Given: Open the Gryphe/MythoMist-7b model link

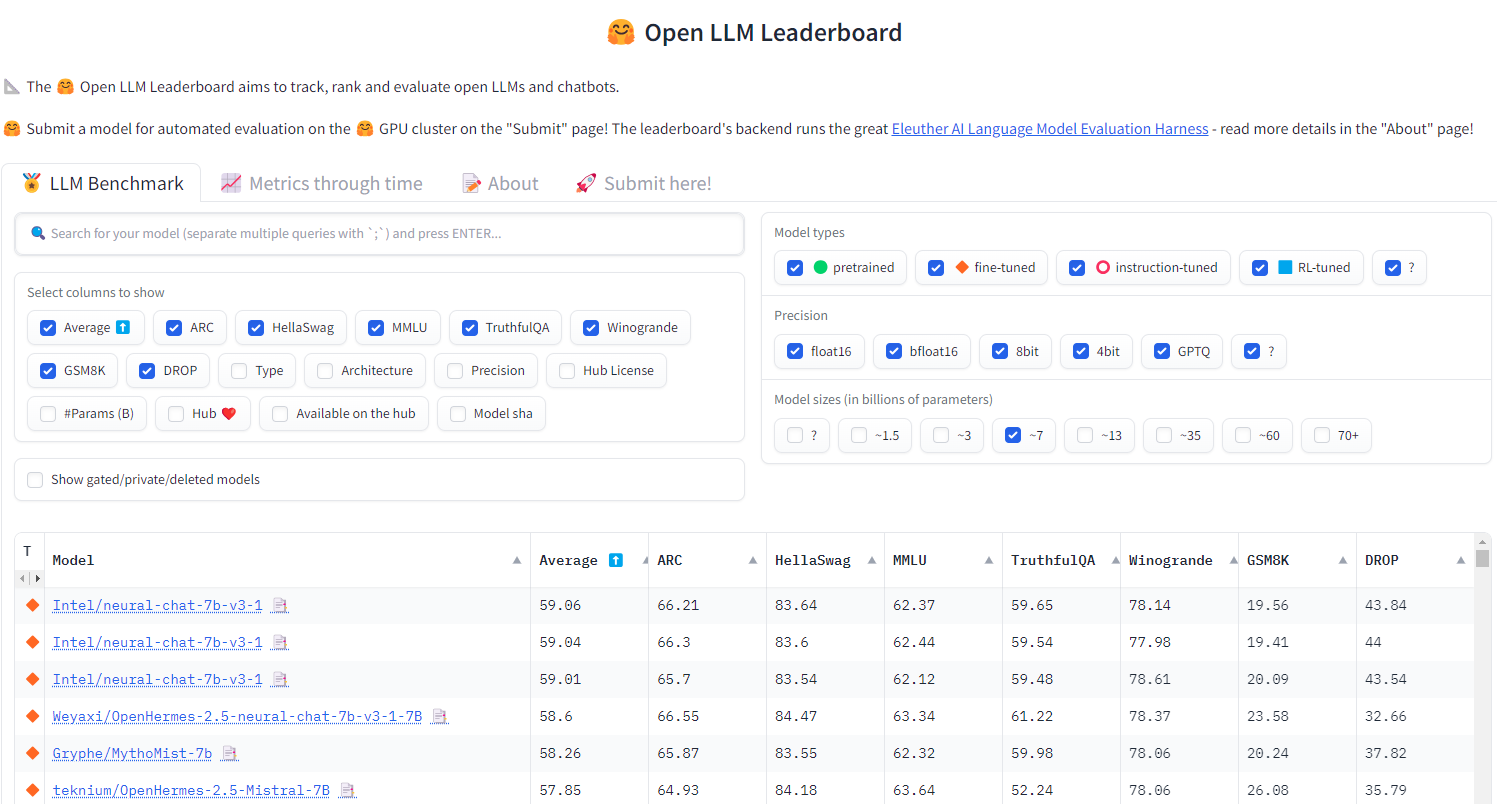Looking at the screenshot, I should (x=132, y=753).
